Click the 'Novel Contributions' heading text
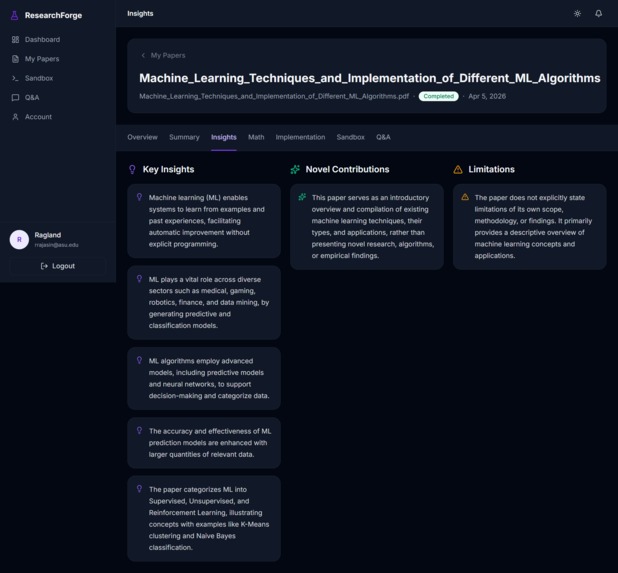This screenshot has height=573, width=618. tap(347, 169)
